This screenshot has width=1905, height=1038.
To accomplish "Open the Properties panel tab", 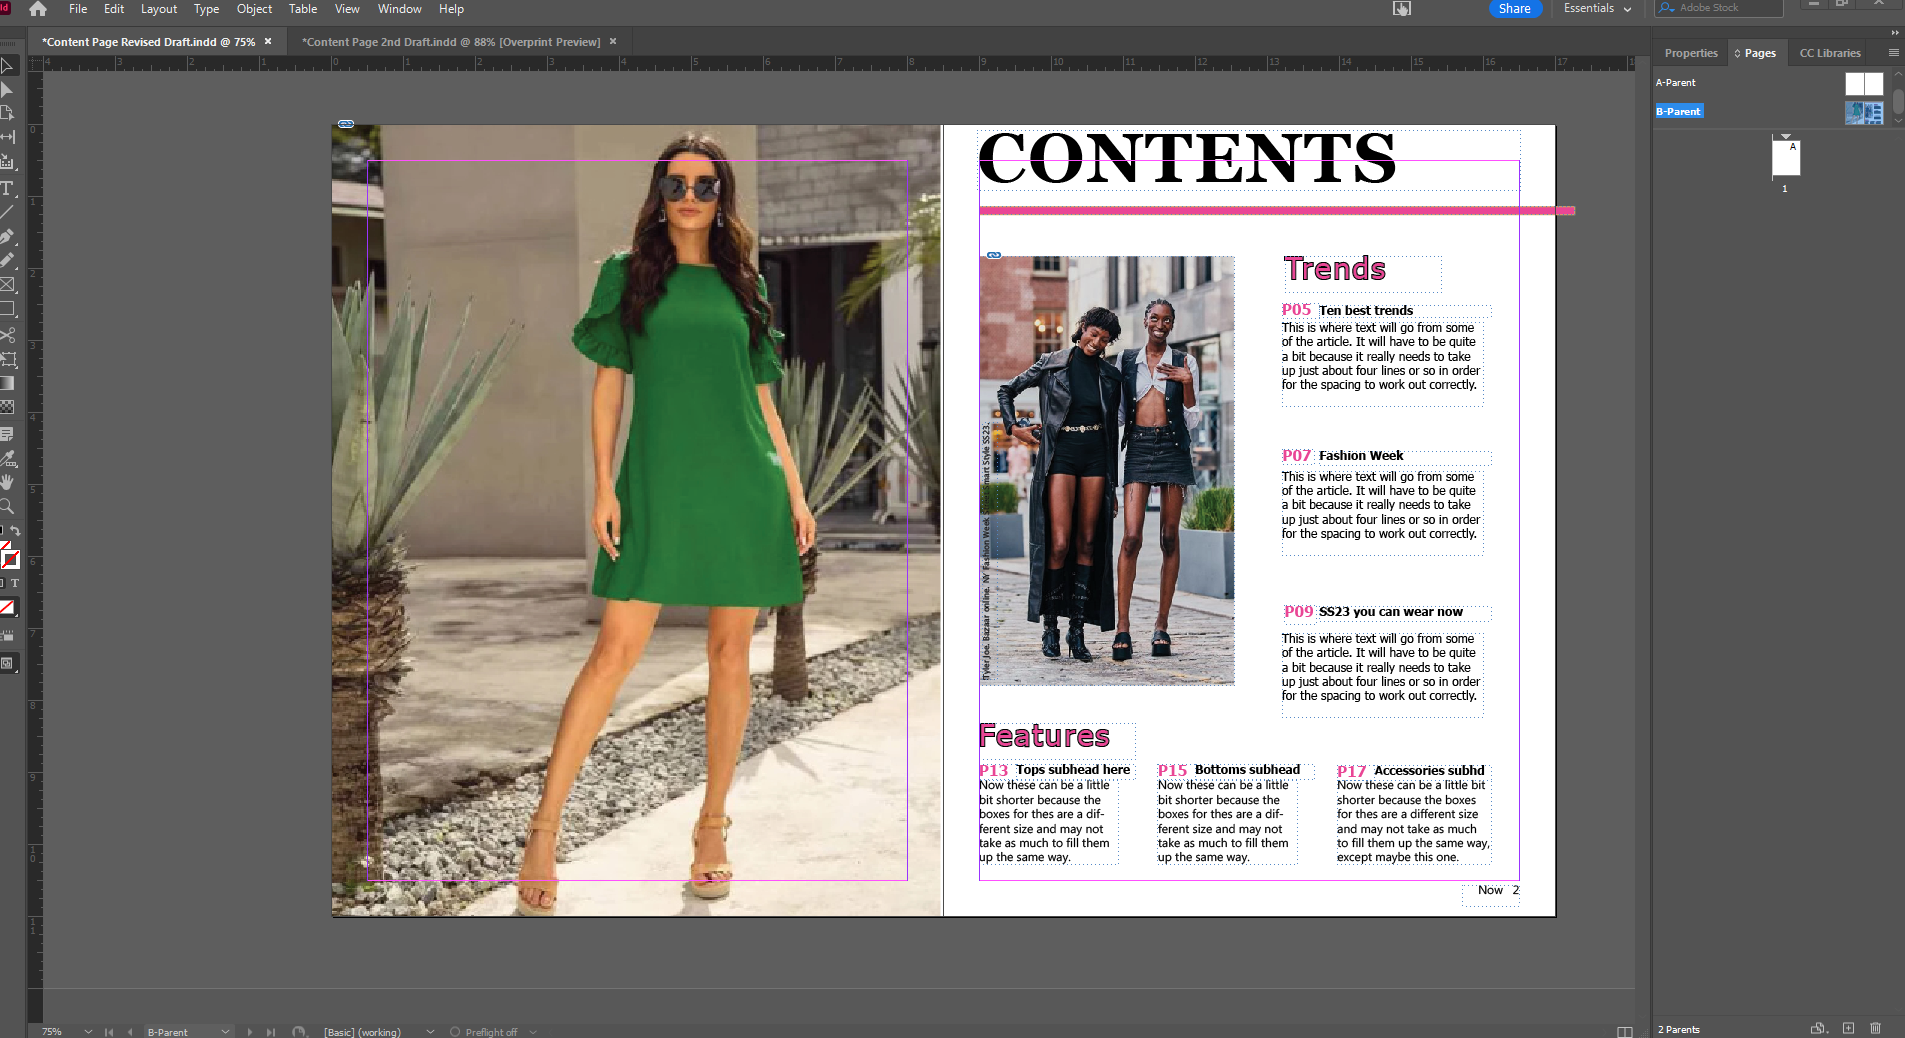I will click(1690, 53).
